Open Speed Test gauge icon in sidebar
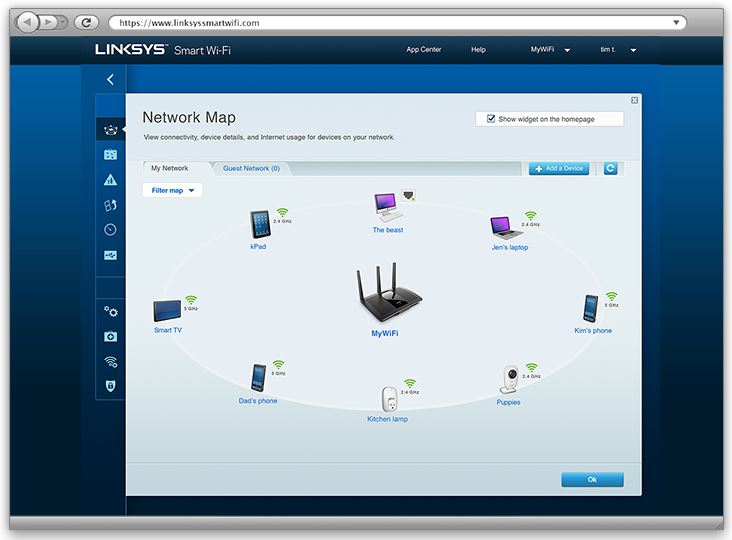 [110, 230]
